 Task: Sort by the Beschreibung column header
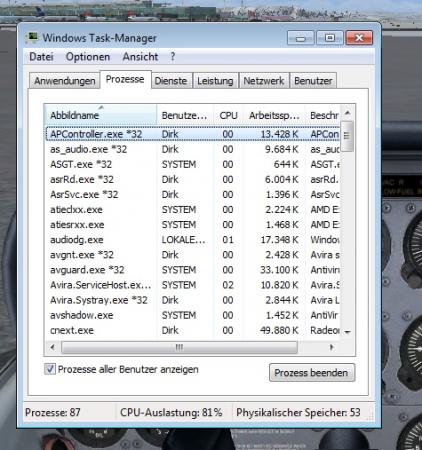(323, 115)
